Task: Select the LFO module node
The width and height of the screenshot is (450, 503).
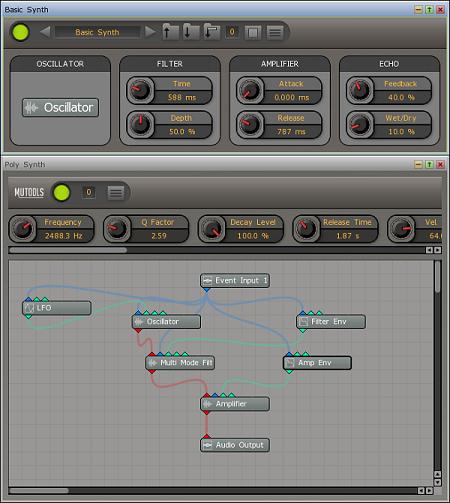Action: click(x=57, y=308)
